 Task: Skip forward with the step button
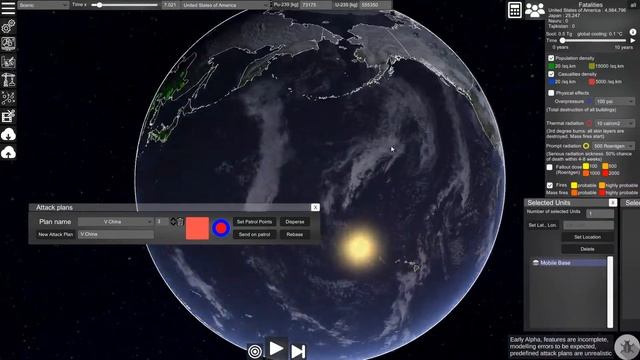tap(298, 351)
